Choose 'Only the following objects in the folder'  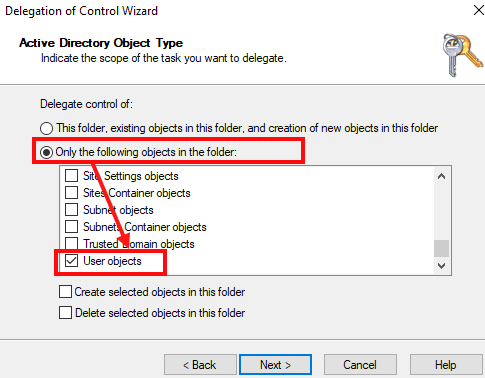coord(46,152)
